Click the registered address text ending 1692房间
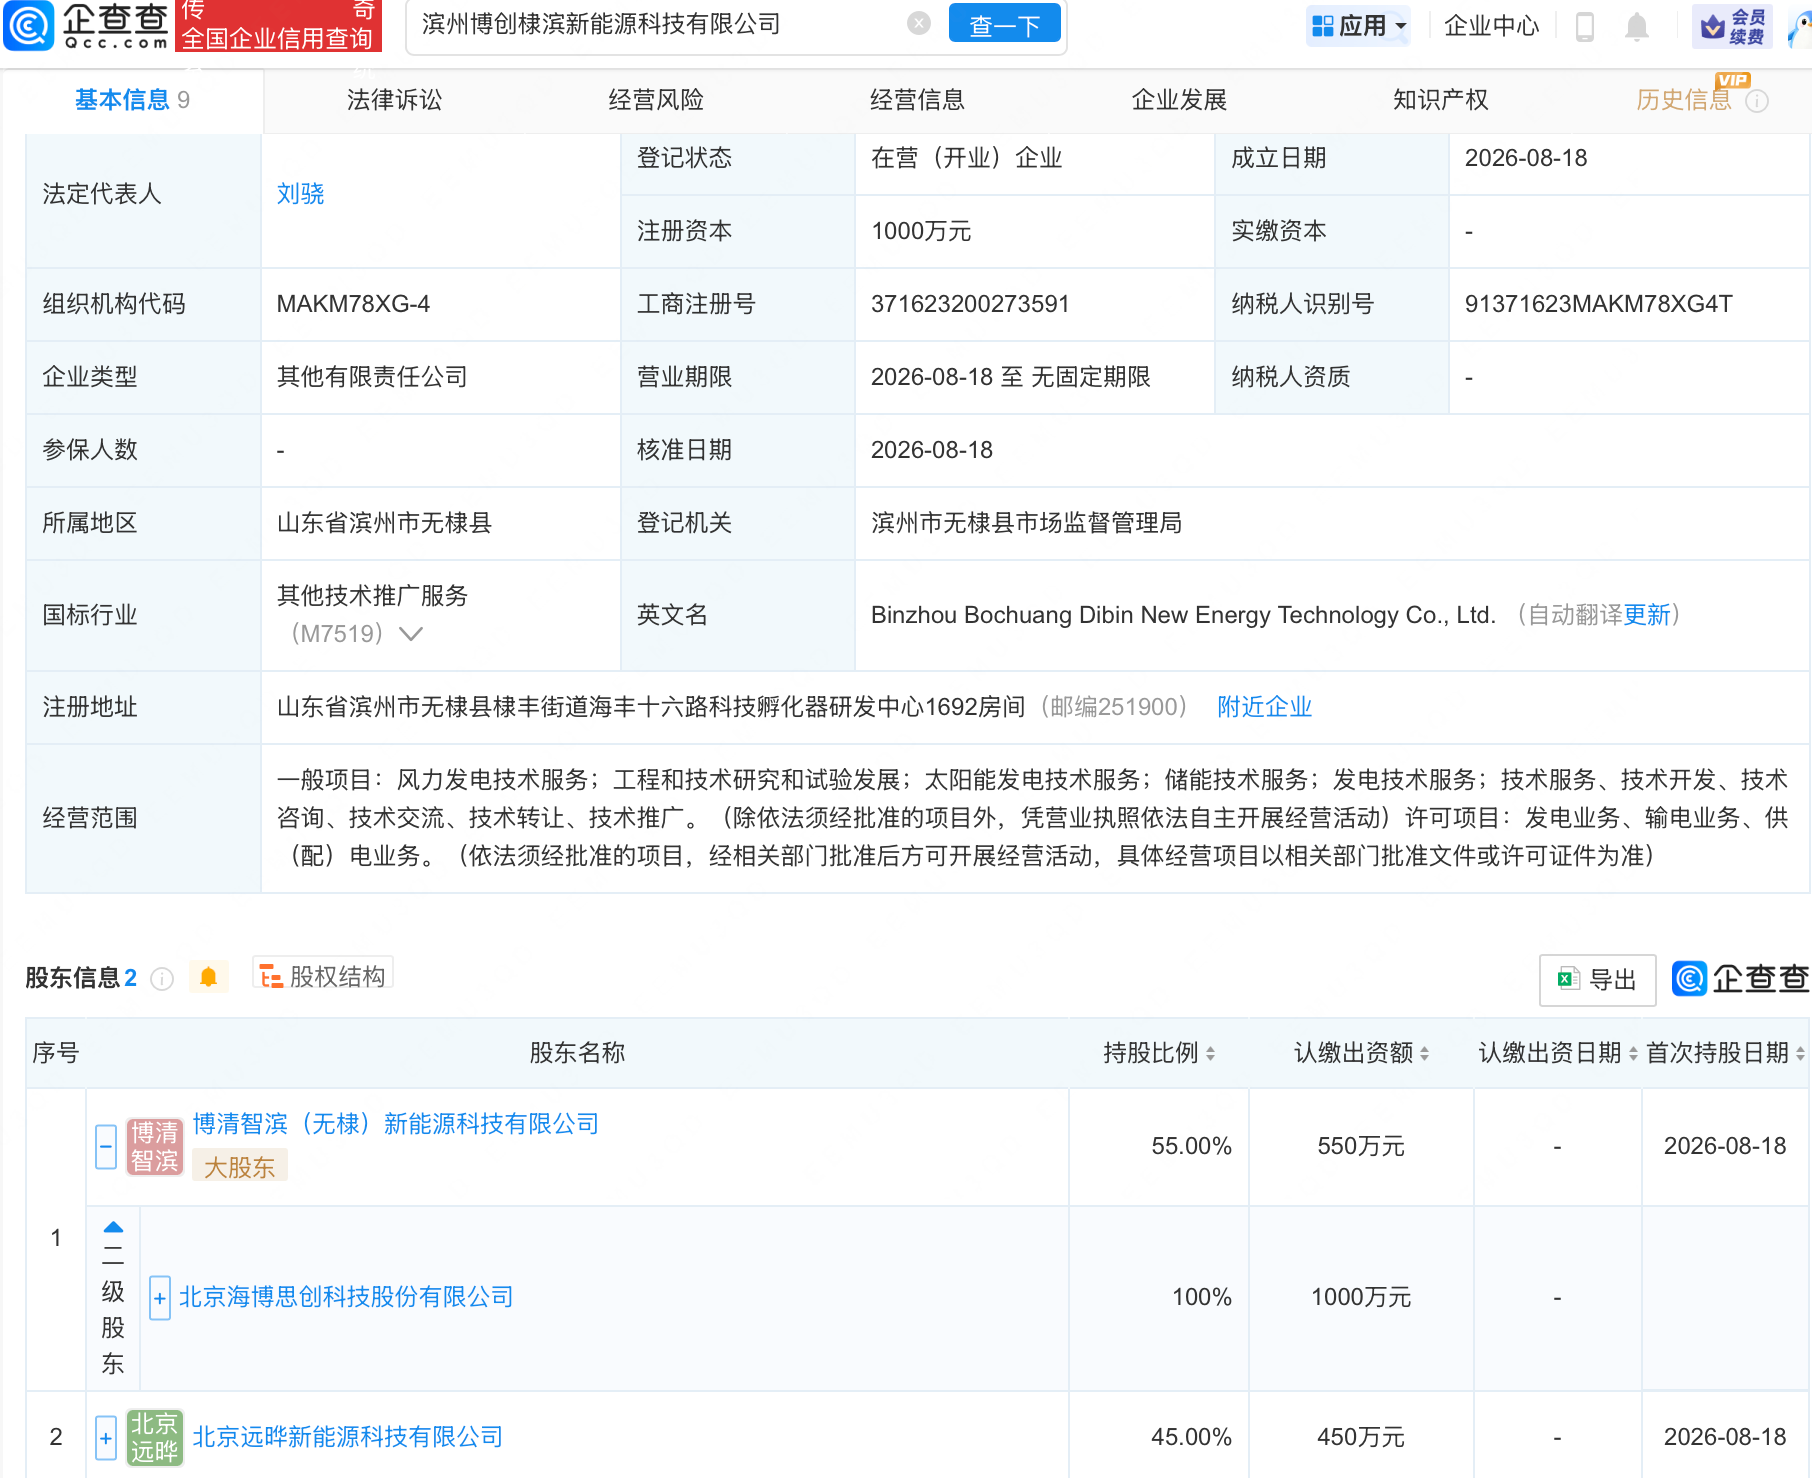The image size is (1812, 1478). pyautogui.click(x=651, y=707)
